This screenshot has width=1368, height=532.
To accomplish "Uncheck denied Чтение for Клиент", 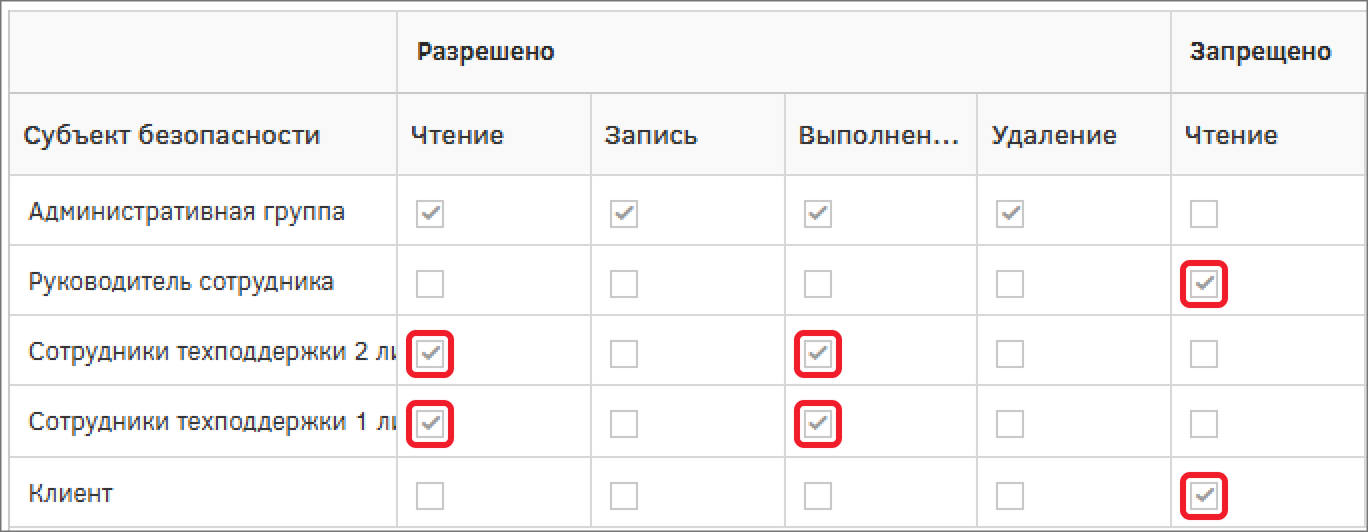I will (x=1204, y=495).
